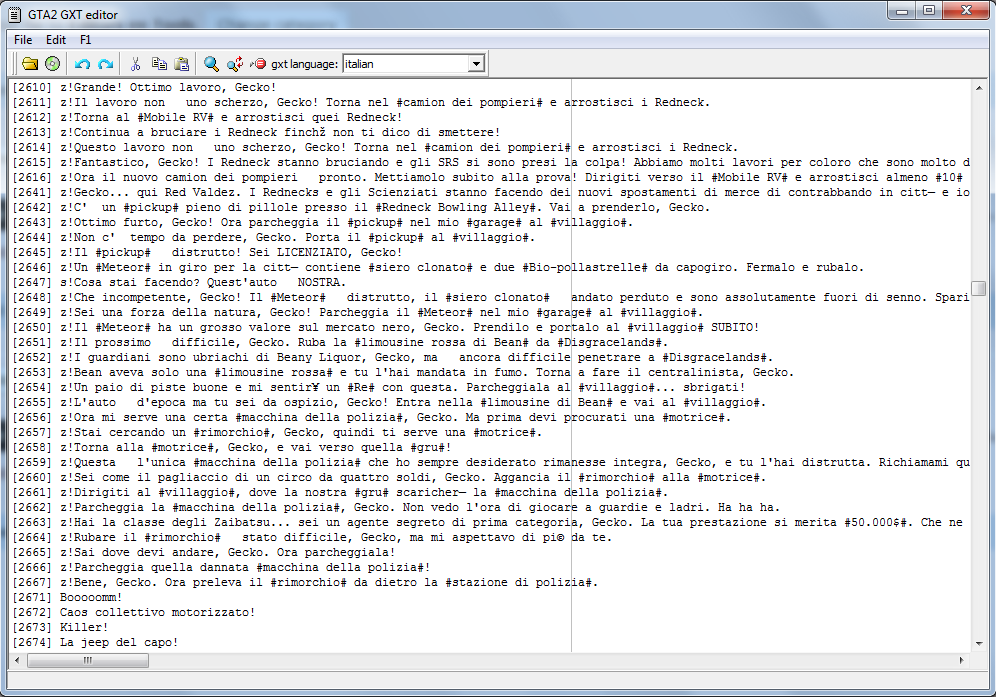Click line [2611] "Il lavoro non uno scherzo"
This screenshot has height=697, width=996.
(x=361, y=102)
